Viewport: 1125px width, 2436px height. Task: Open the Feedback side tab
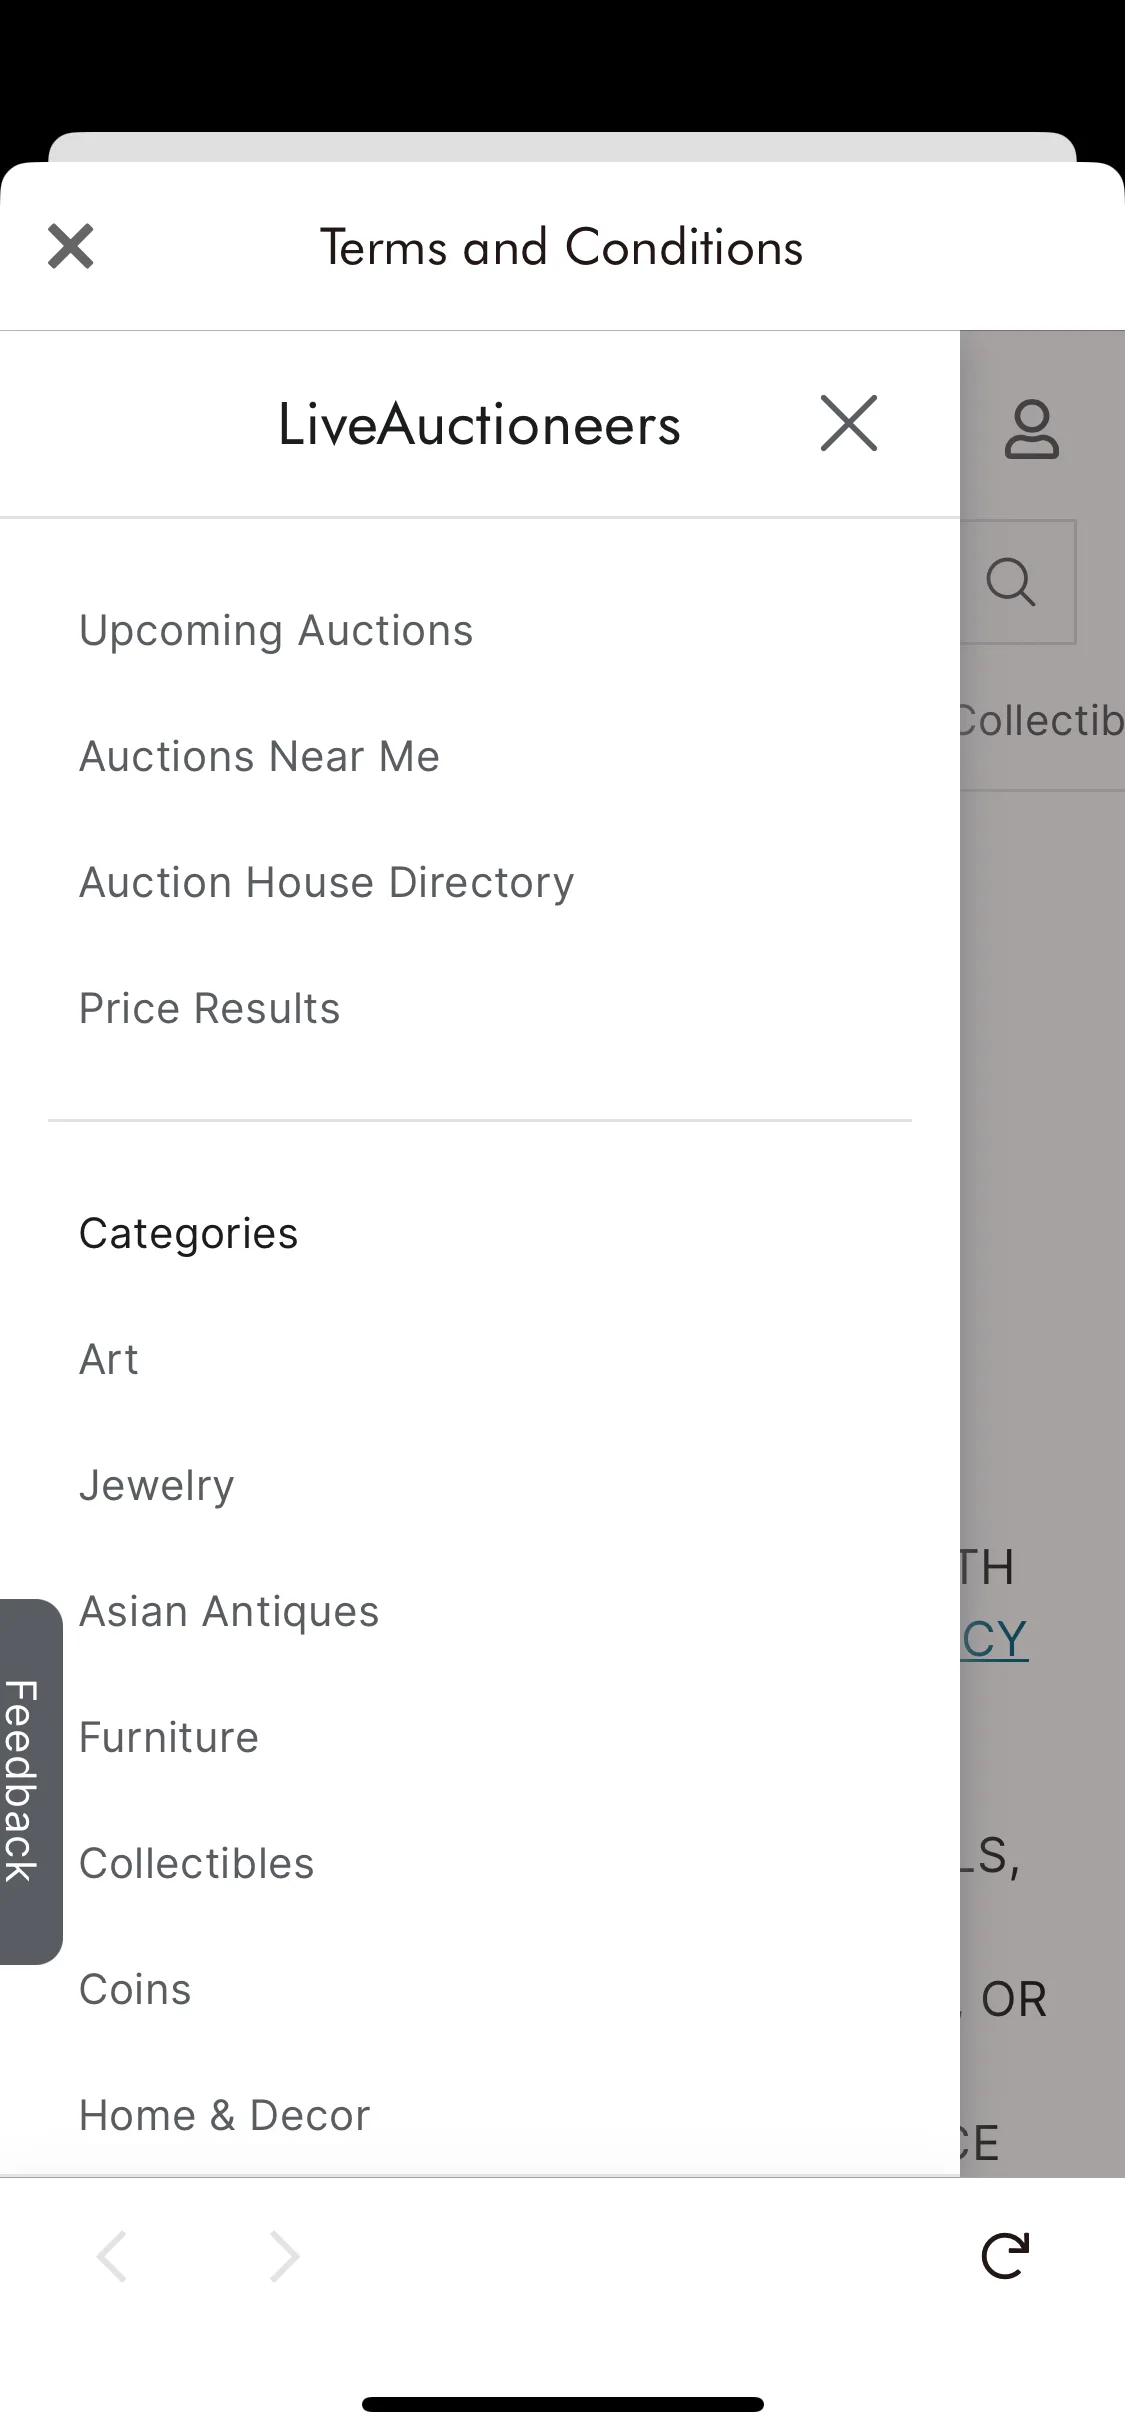point(30,1781)
